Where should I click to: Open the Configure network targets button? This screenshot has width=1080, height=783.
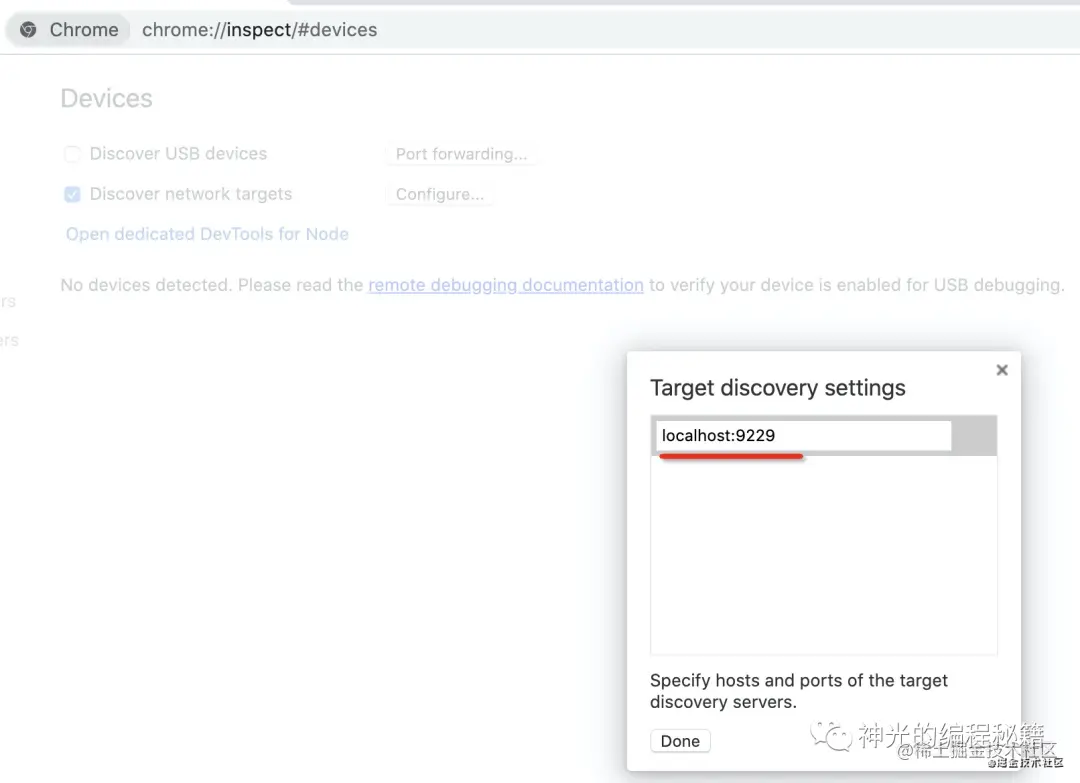coord(439,194)
